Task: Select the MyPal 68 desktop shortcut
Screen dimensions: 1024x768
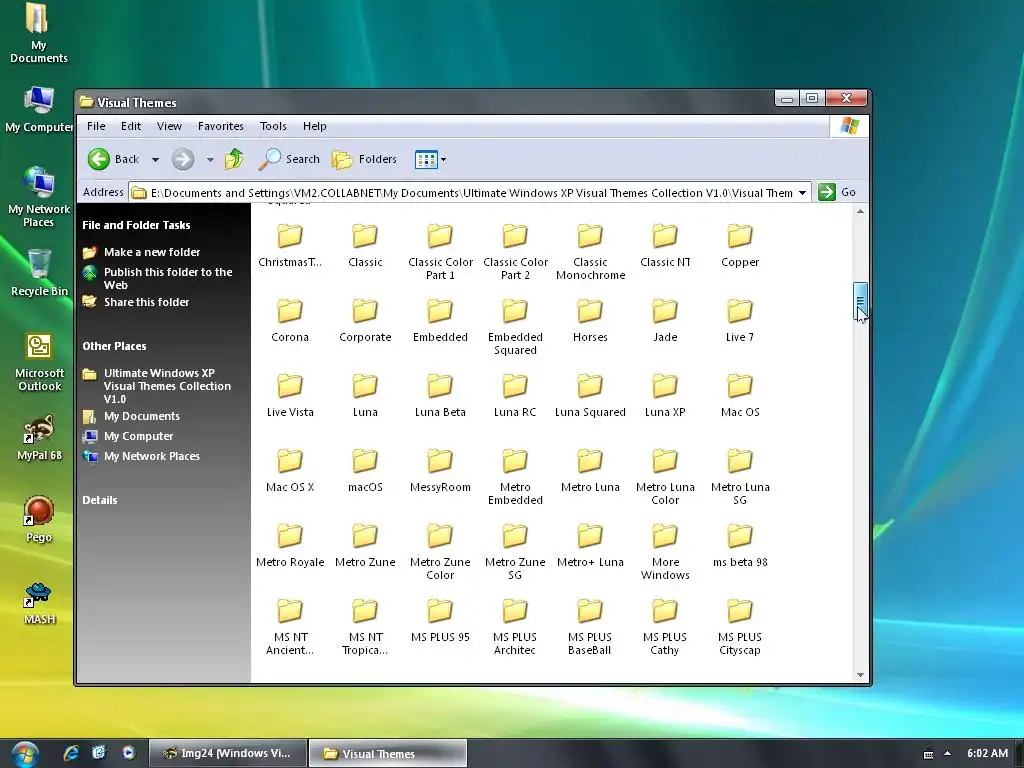Action: (x=39, y=438)
